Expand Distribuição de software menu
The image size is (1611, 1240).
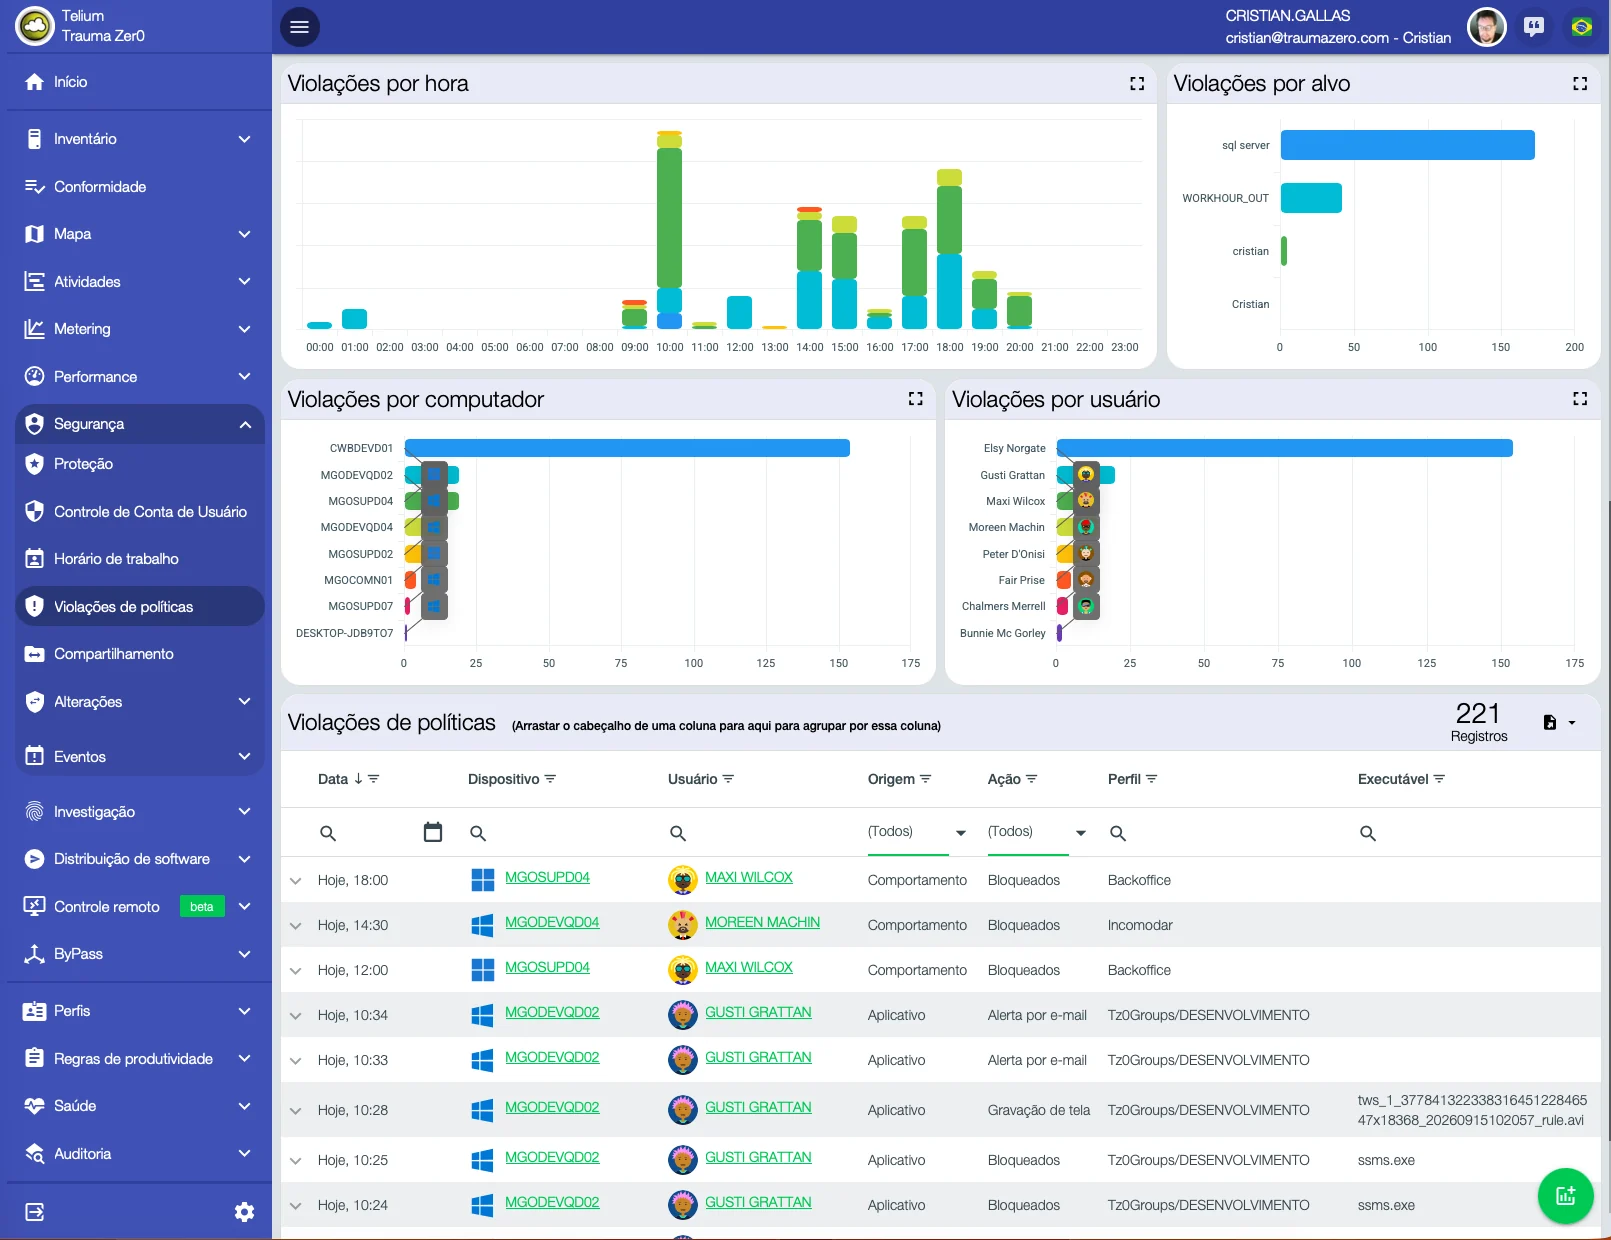tap(245, 859)
